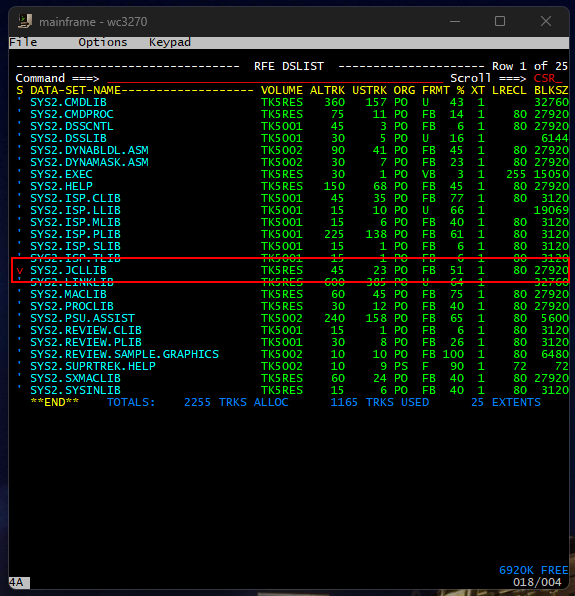Click the BLKSZ column header
Screen dimensions: 575x596
[x=551, y=90]
